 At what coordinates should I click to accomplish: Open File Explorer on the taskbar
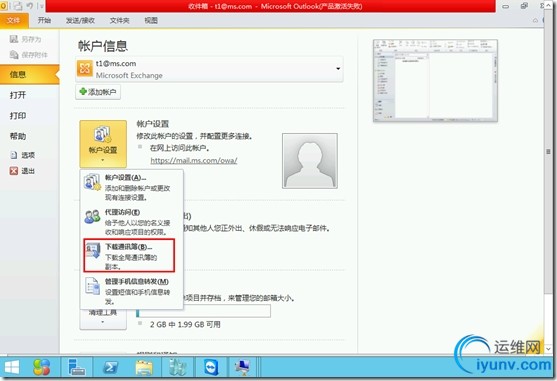tap(144, 367)
